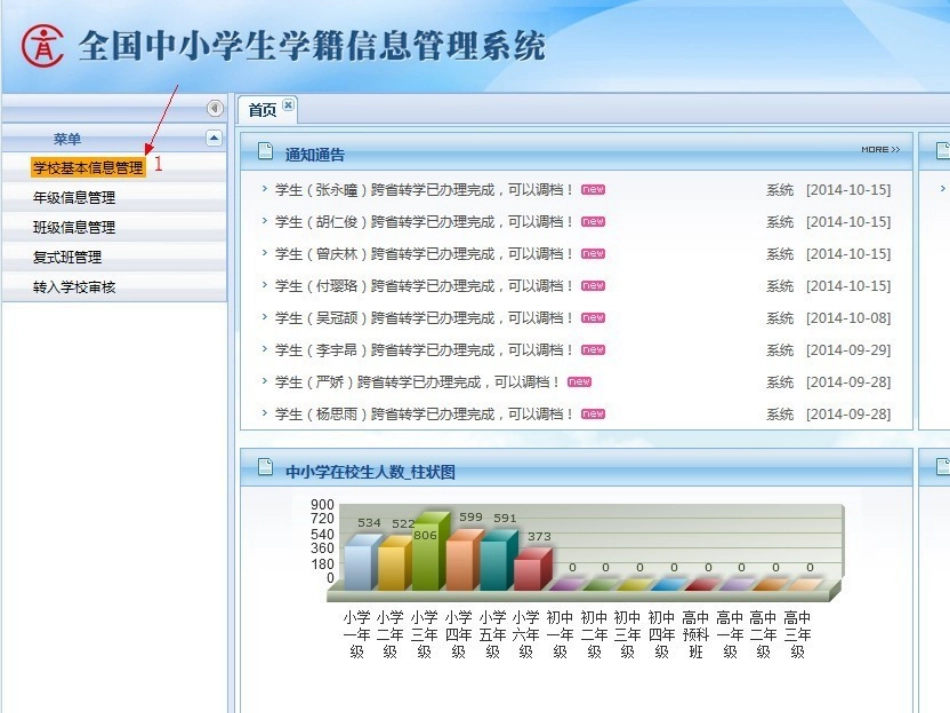The width and height of the screenshot is (950, 713).
Task: Click new badge on 李宇昂 notice
Action: [593, 350]
